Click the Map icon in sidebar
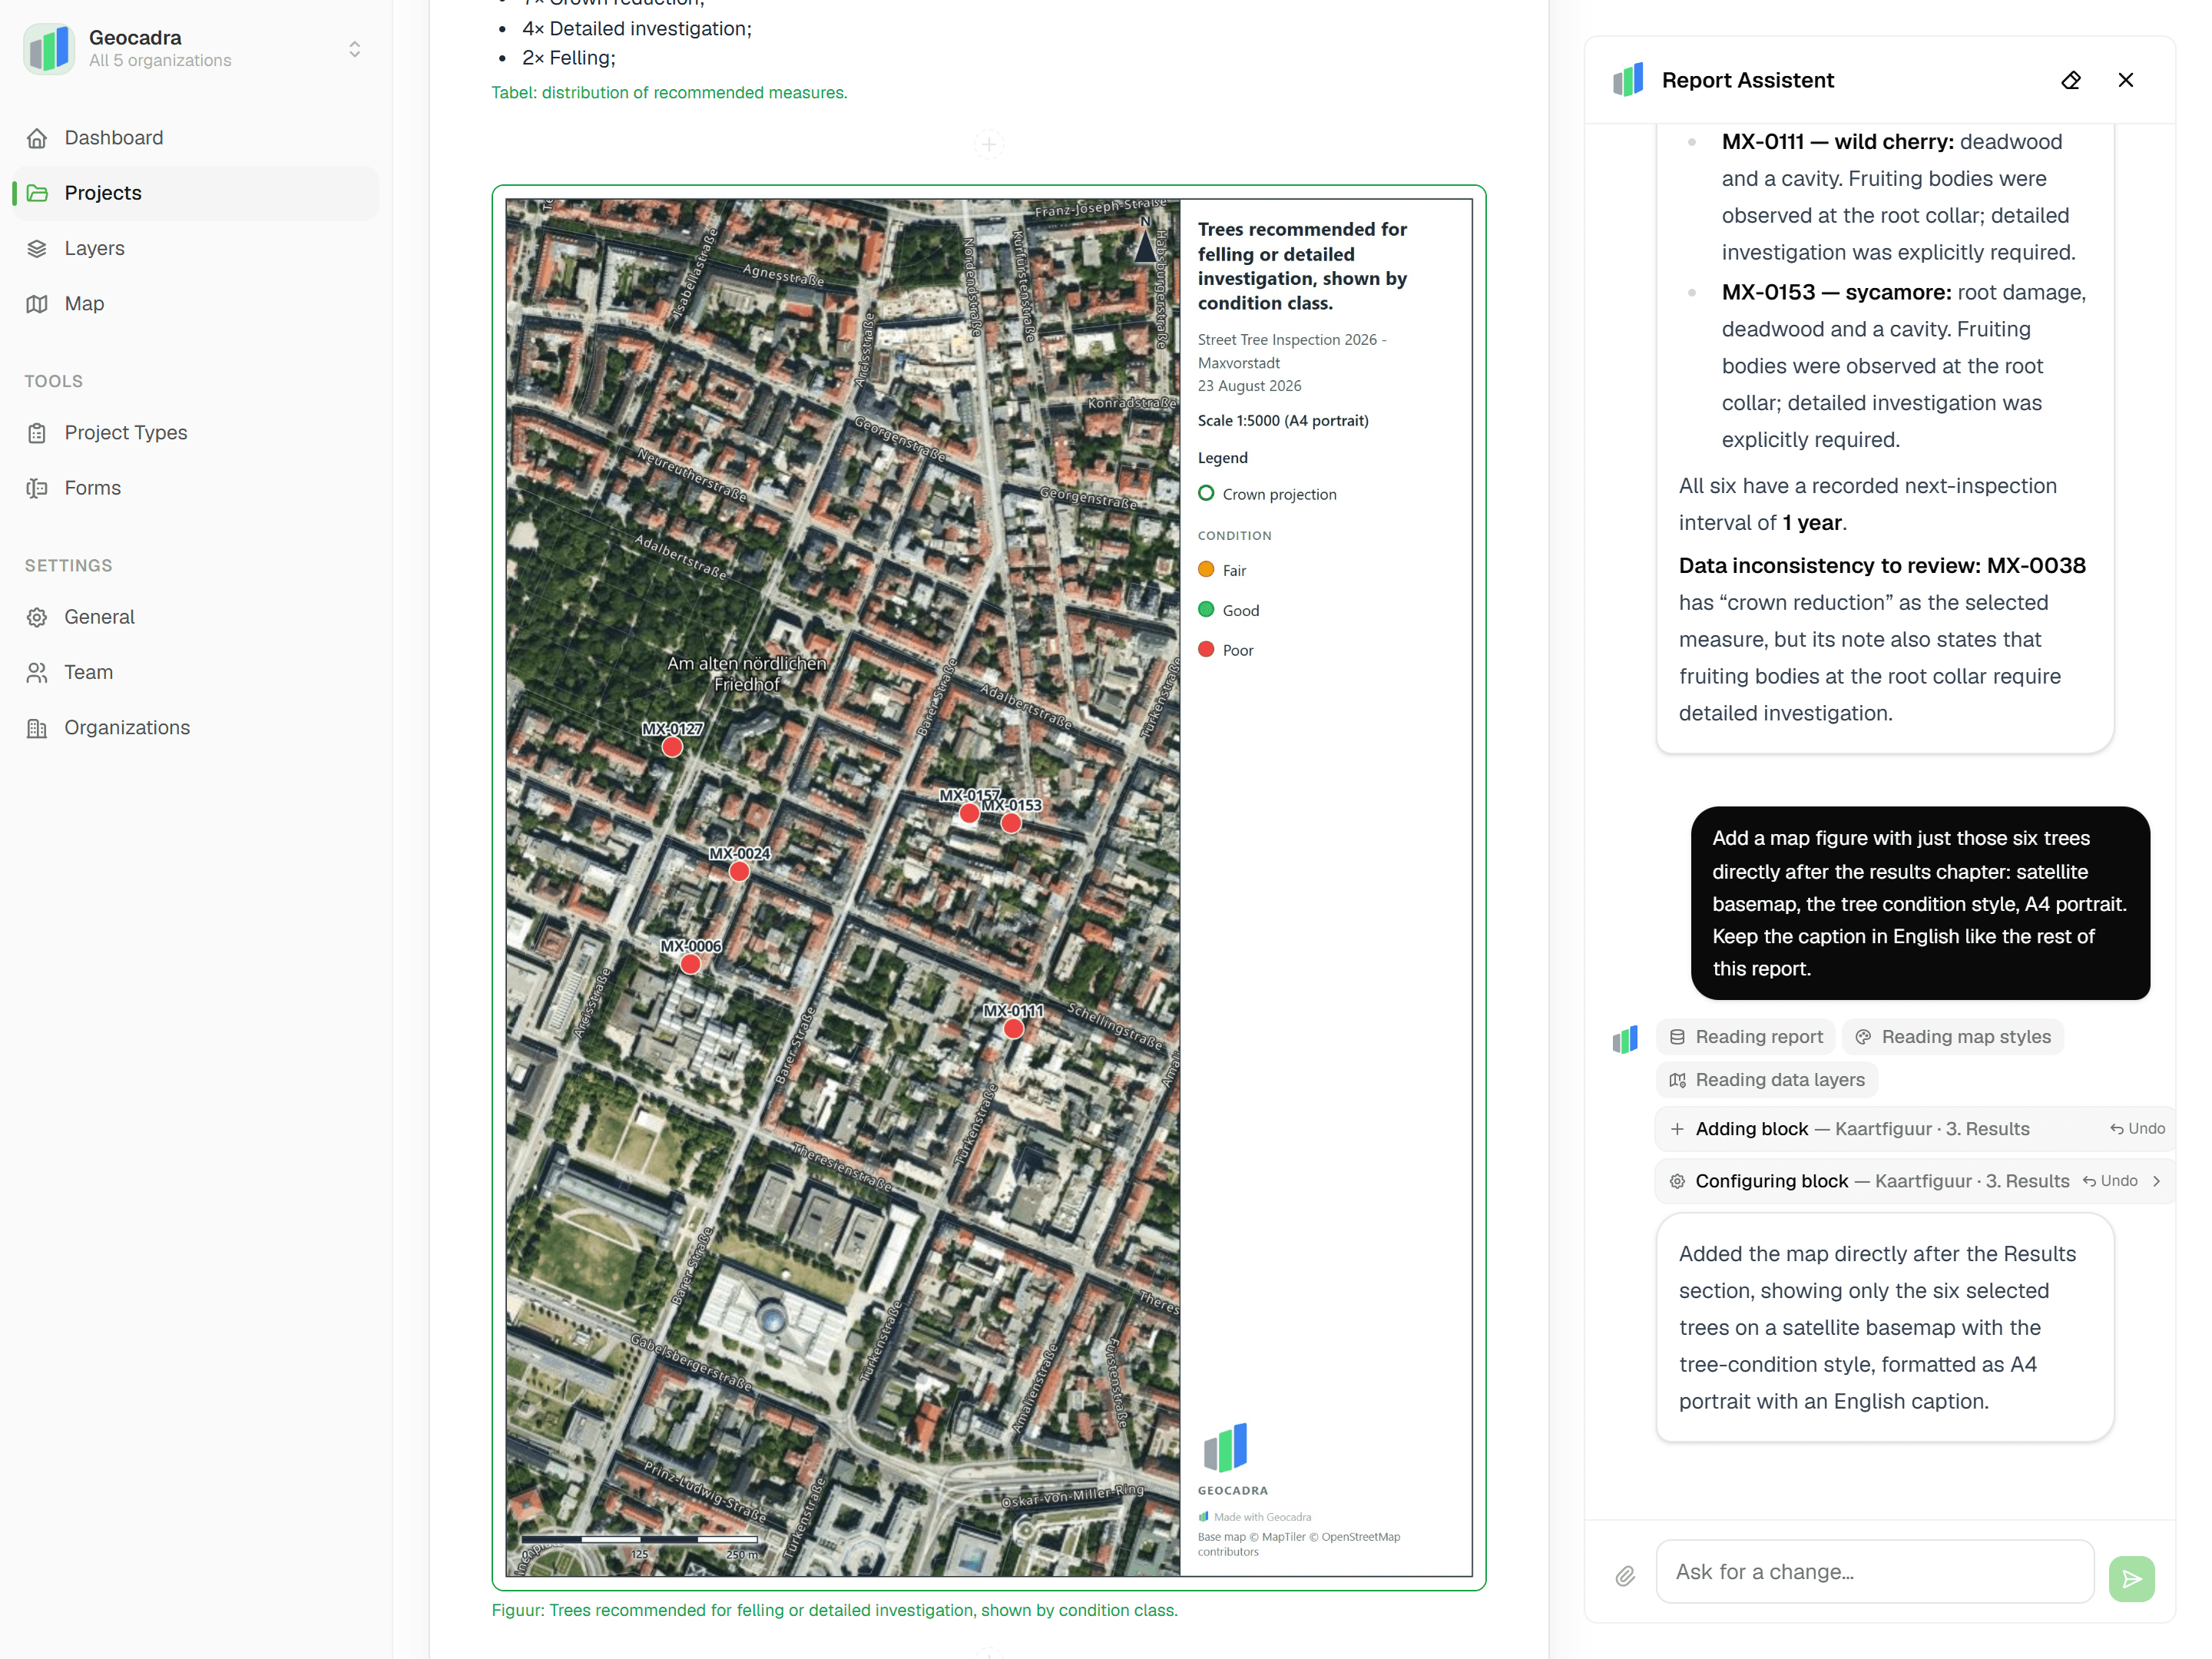2212x1659 pixels. 37,303
